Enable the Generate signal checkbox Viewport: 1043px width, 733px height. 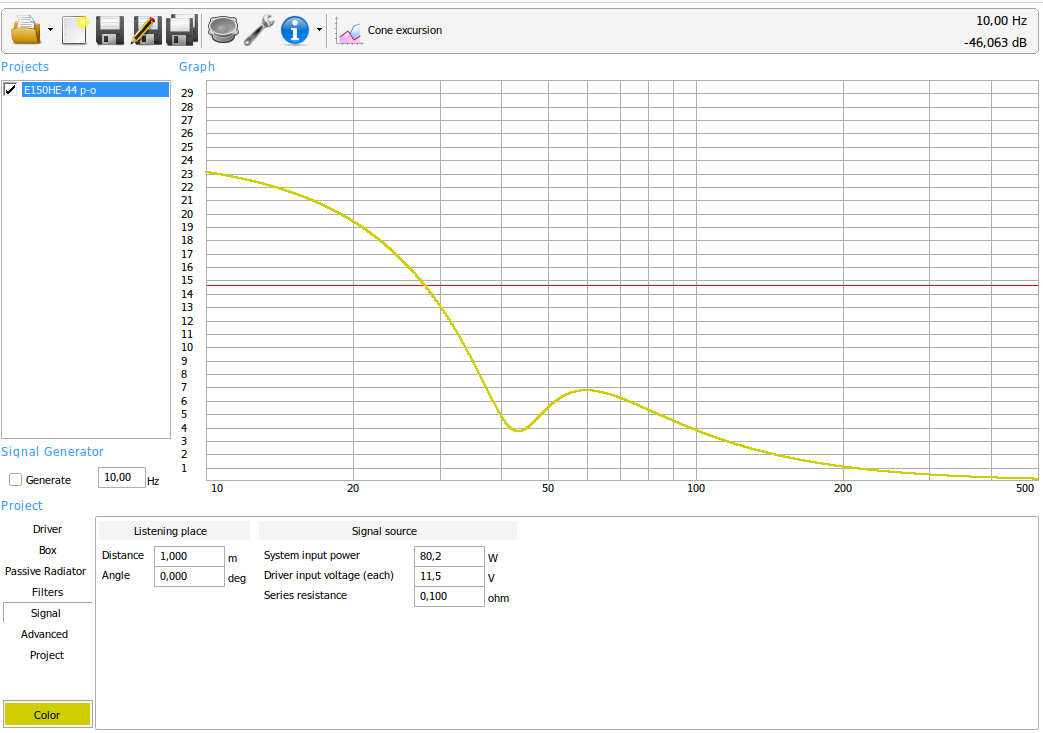[x=16, y=480]
